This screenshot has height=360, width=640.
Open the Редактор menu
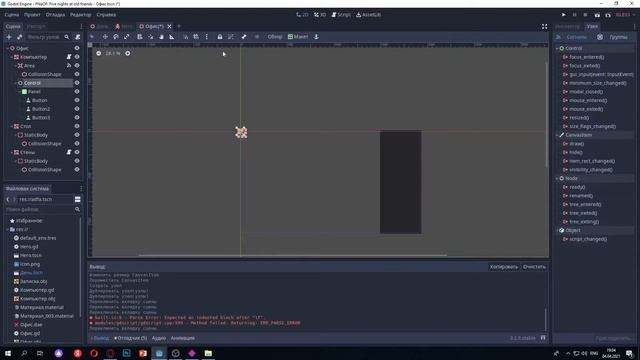pos(80,15)
